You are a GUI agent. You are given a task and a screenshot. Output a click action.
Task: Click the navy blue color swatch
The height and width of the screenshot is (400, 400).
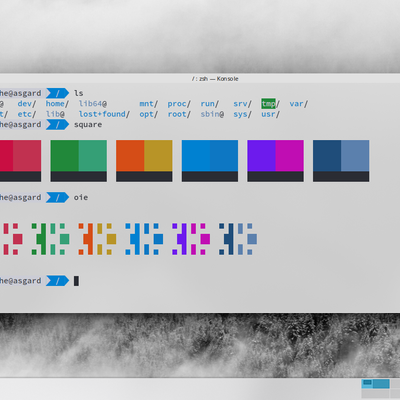327,156
